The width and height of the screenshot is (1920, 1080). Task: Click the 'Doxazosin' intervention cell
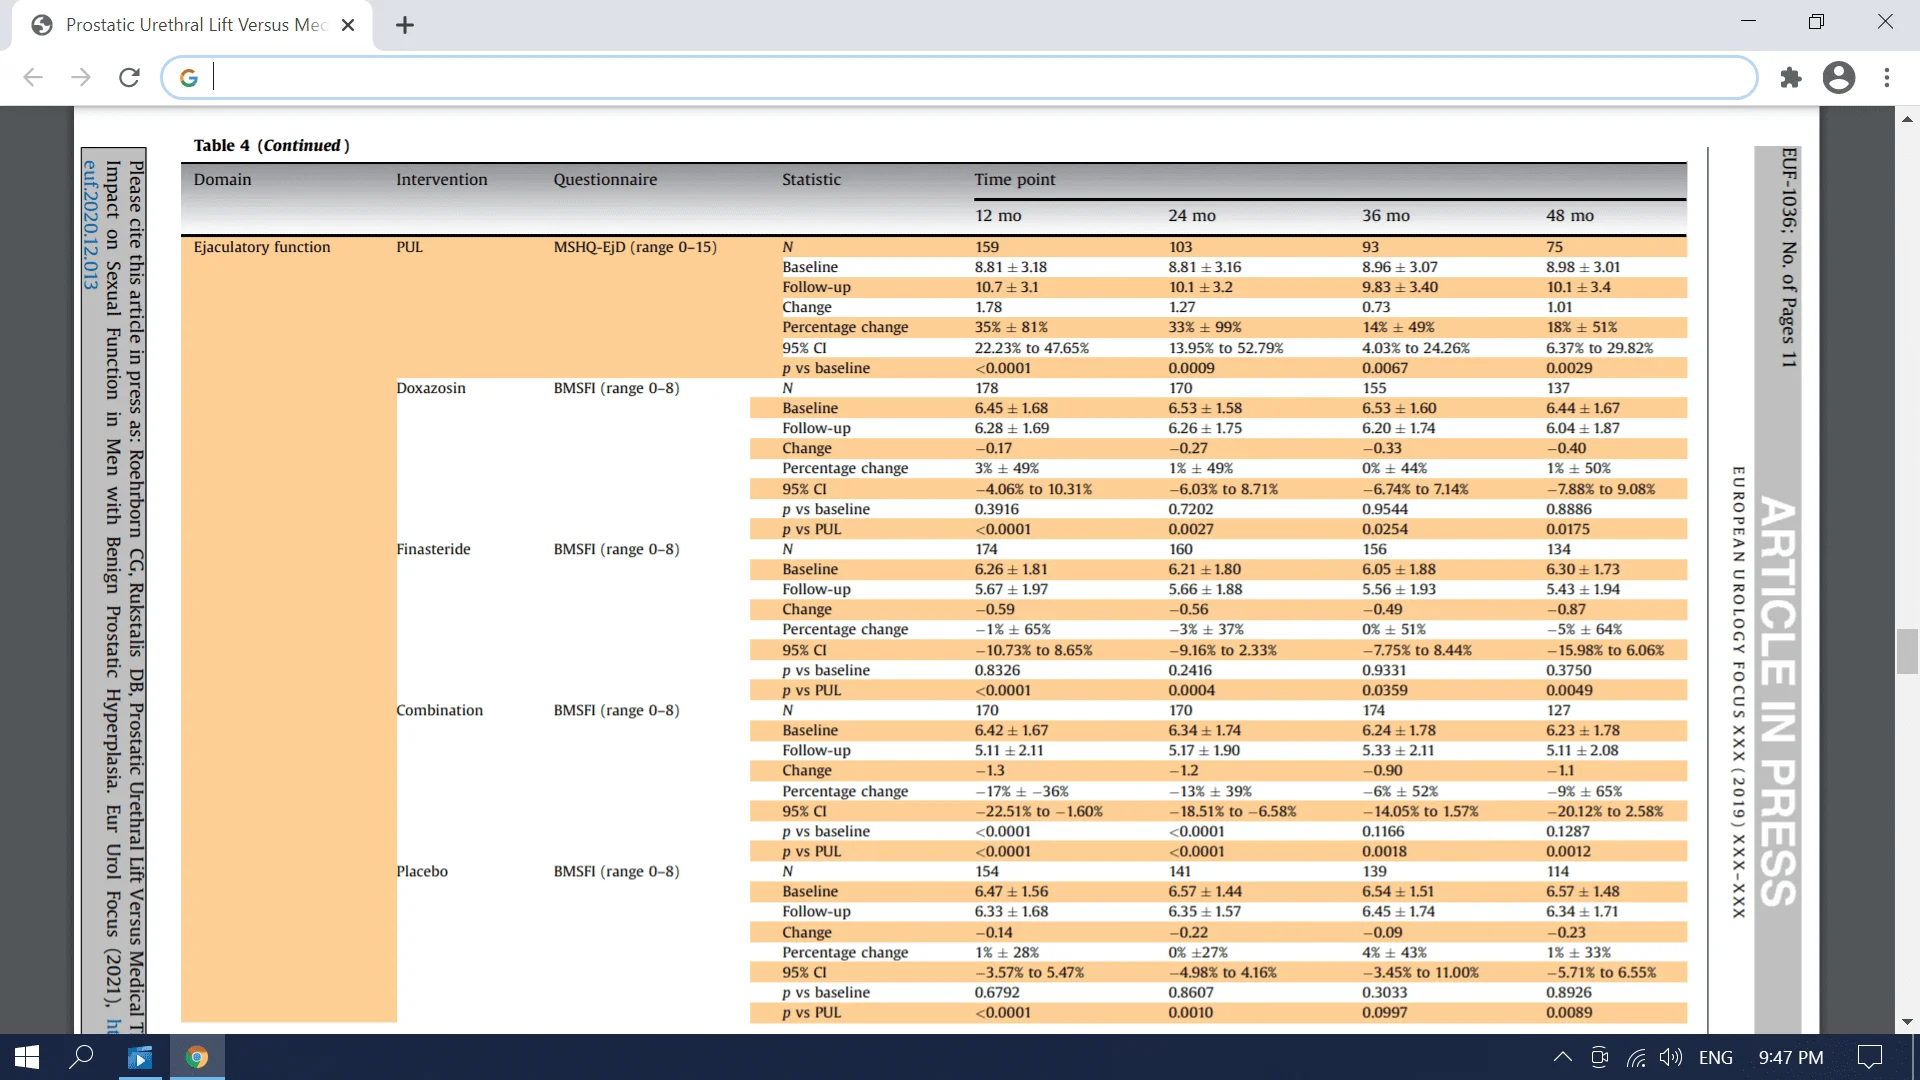tap(431, 388)
